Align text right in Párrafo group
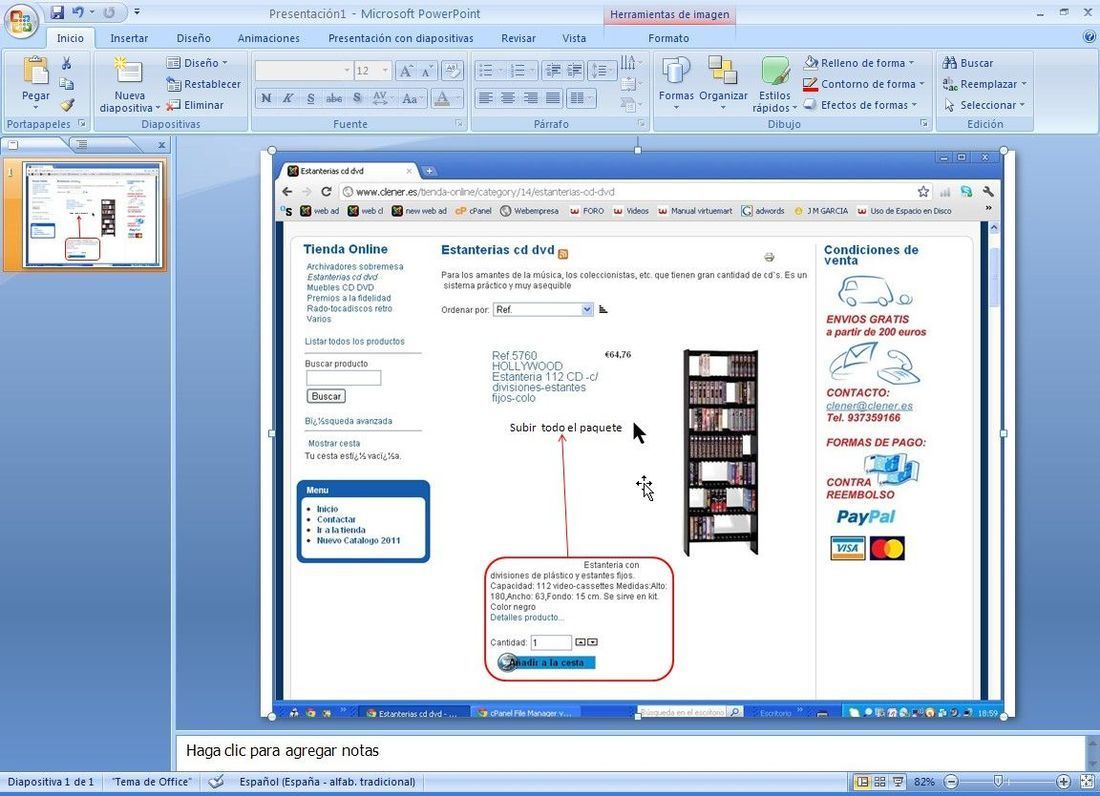The image size is (1100, 796). pos(530,98)
